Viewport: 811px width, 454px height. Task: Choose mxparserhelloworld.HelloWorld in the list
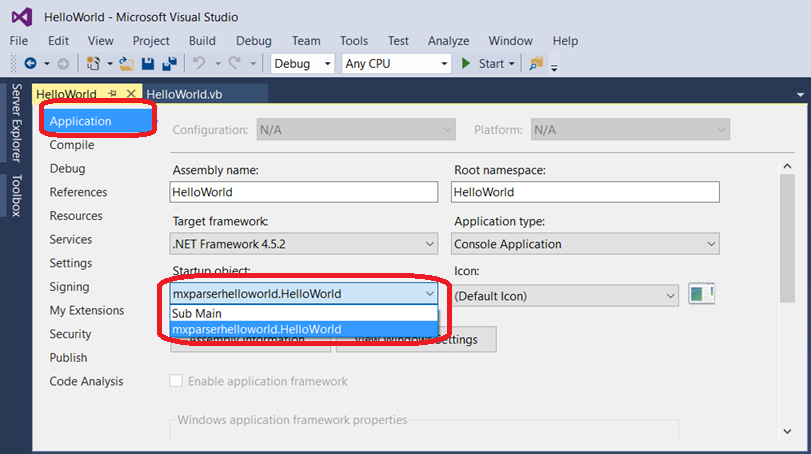pos(304,329)
